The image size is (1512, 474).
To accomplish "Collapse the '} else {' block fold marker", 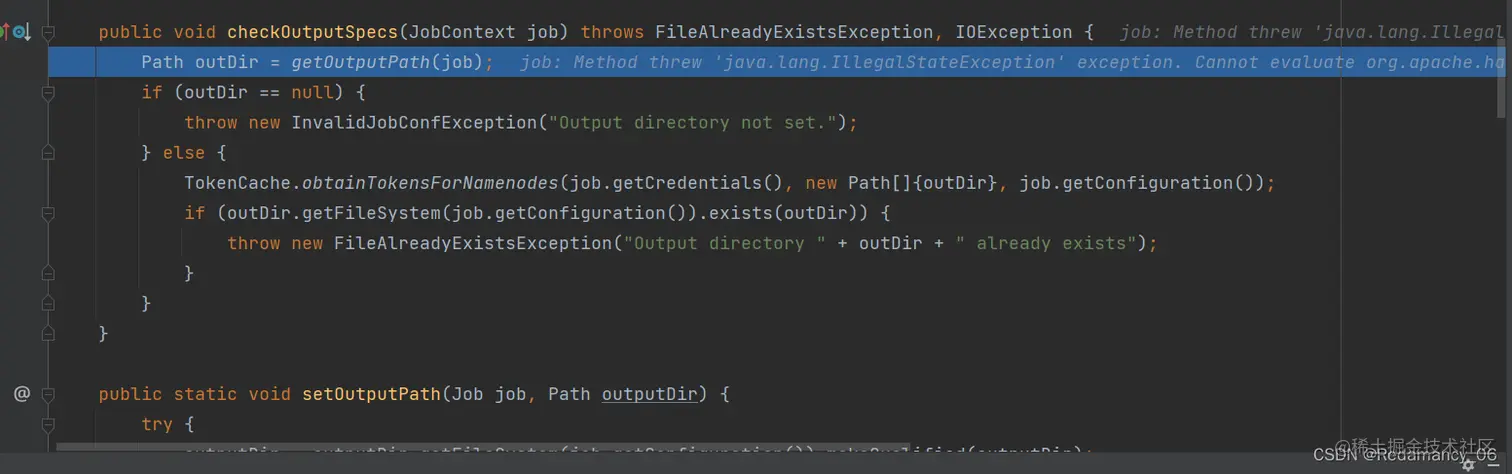I will coord(48,153).
